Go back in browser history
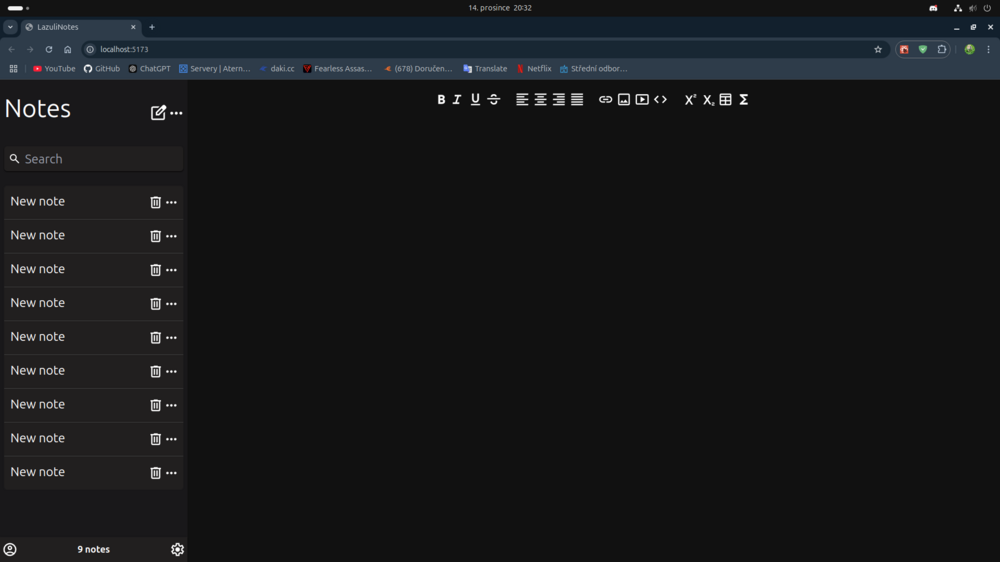This screenshot has height=562, width=1000. (11, 49)
